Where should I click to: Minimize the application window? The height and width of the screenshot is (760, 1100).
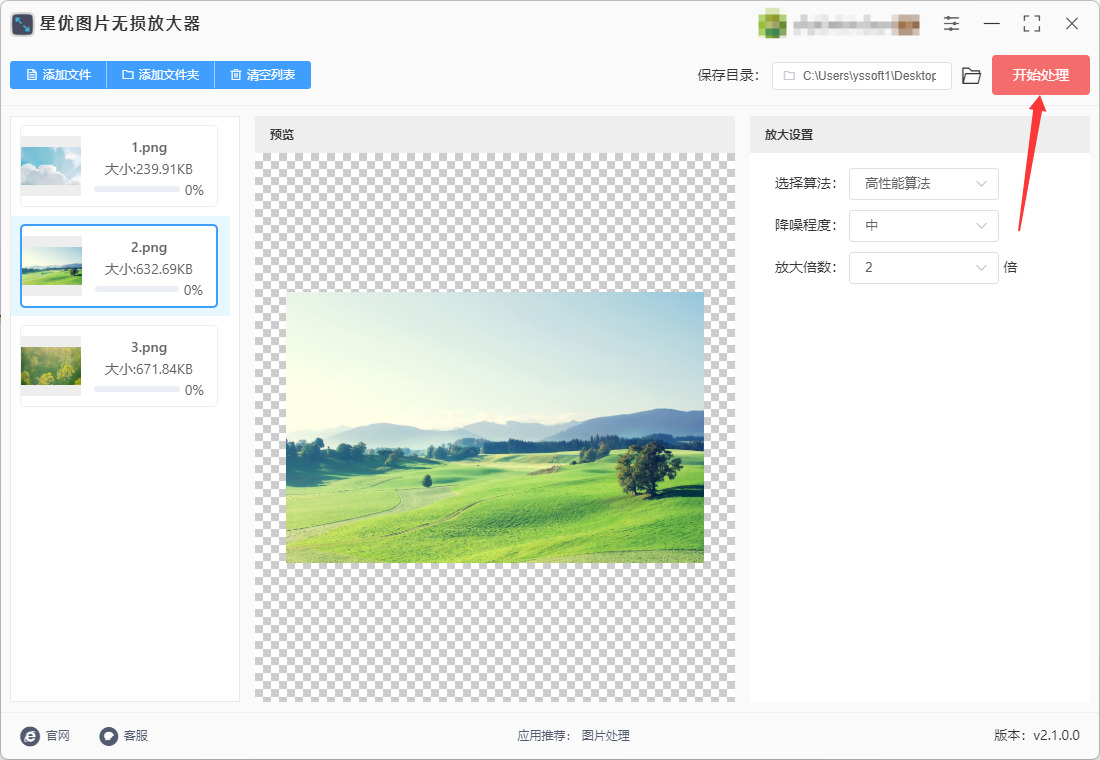[x=992, y=24]
